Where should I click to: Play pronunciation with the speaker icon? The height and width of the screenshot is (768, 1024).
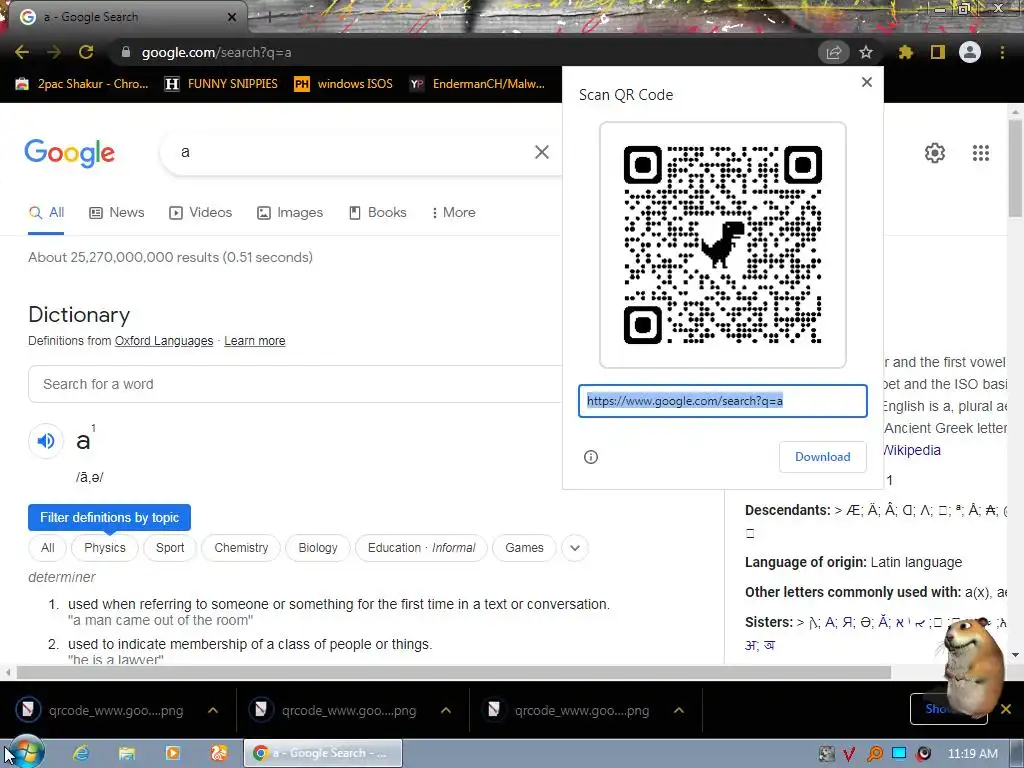click(x=46, y=441)
